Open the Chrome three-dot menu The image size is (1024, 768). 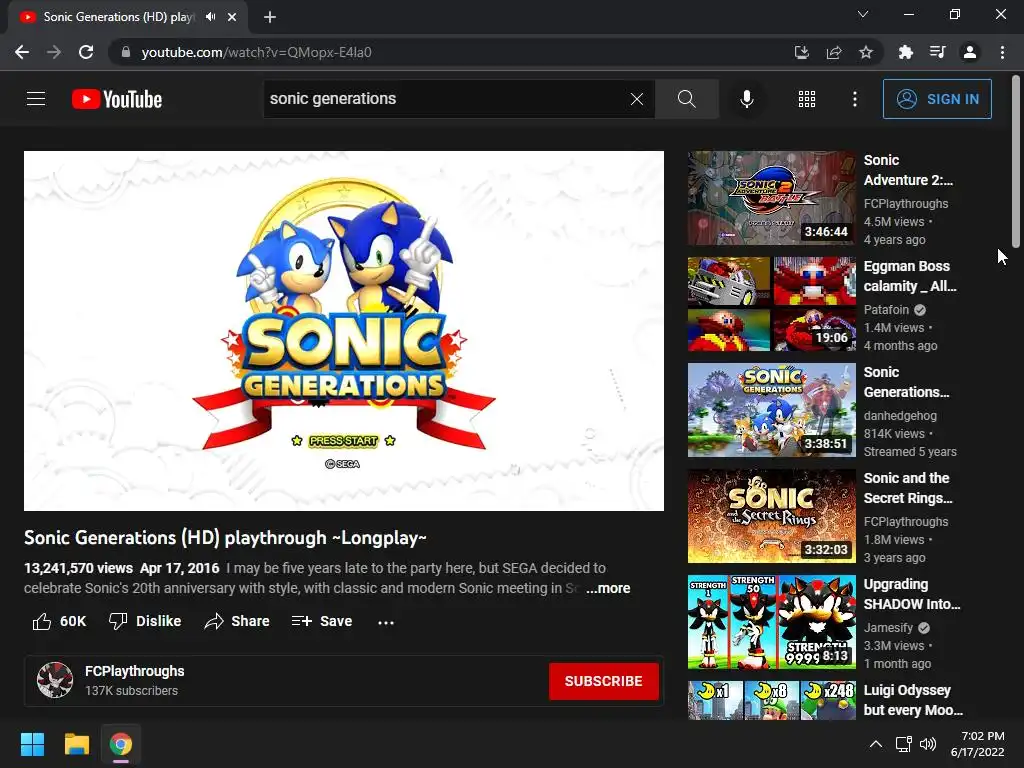click(x=1002, y=52)
